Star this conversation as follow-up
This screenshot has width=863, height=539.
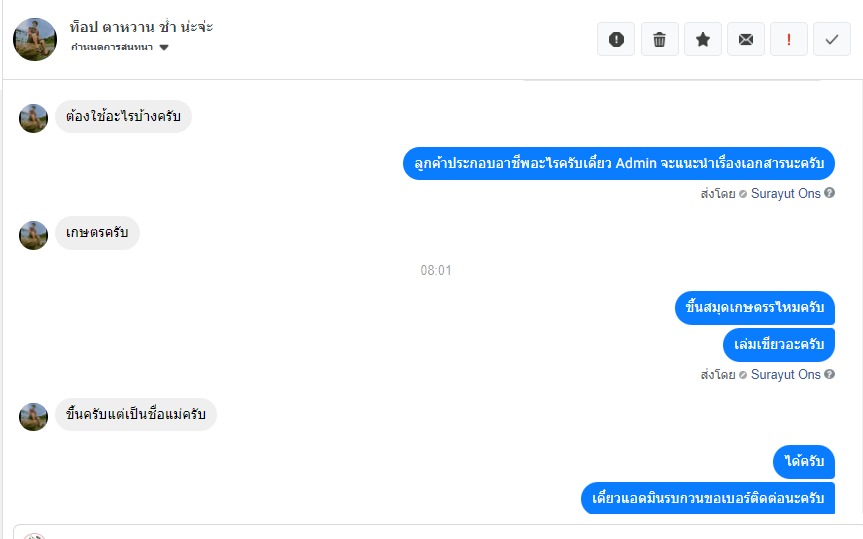click(x=703, y=39)
